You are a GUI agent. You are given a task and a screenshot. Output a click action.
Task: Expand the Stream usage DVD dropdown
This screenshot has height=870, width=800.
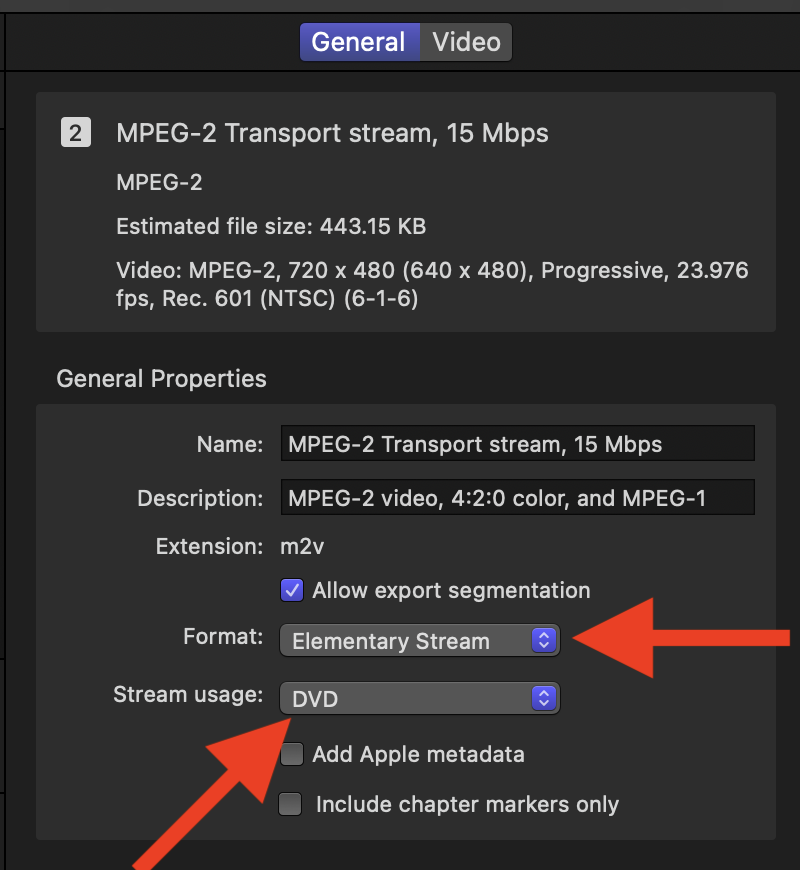420,698
